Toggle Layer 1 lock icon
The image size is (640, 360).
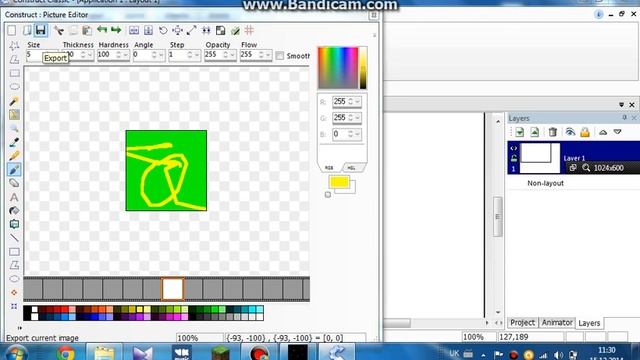(x=513, y=158)
